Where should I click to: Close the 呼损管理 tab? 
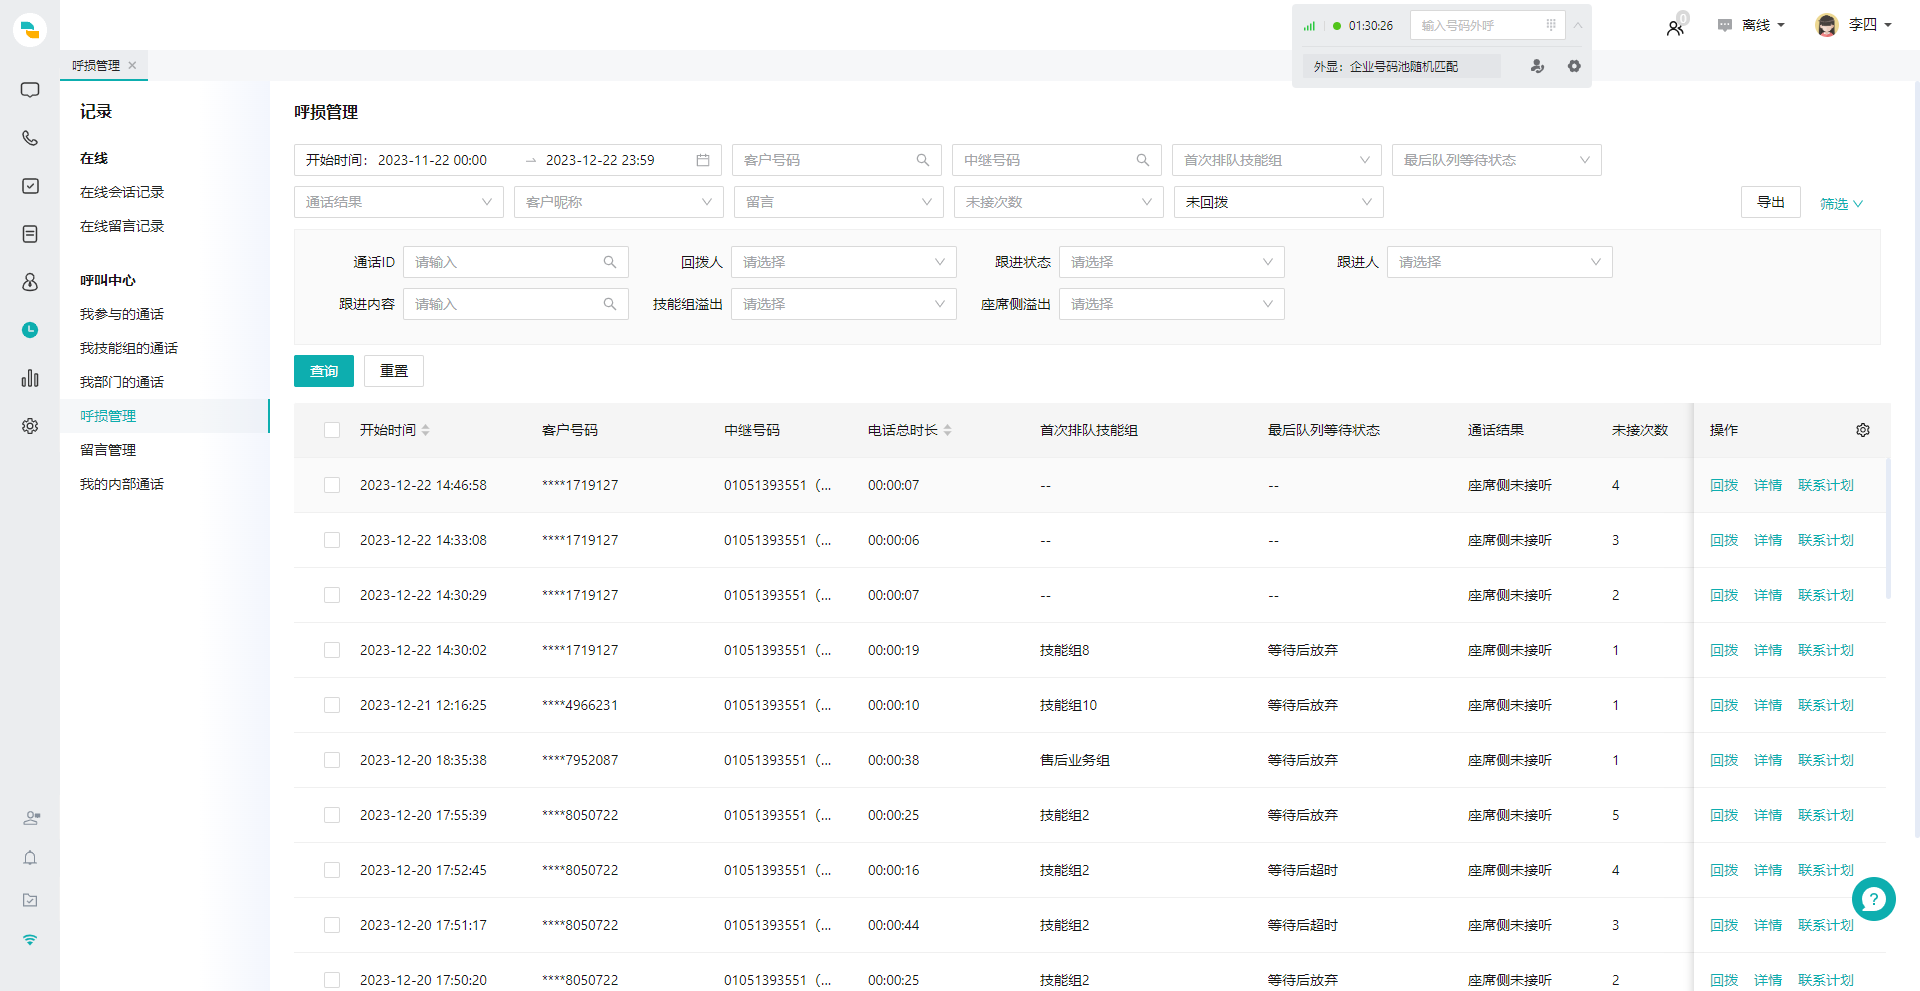pos(132,65)
